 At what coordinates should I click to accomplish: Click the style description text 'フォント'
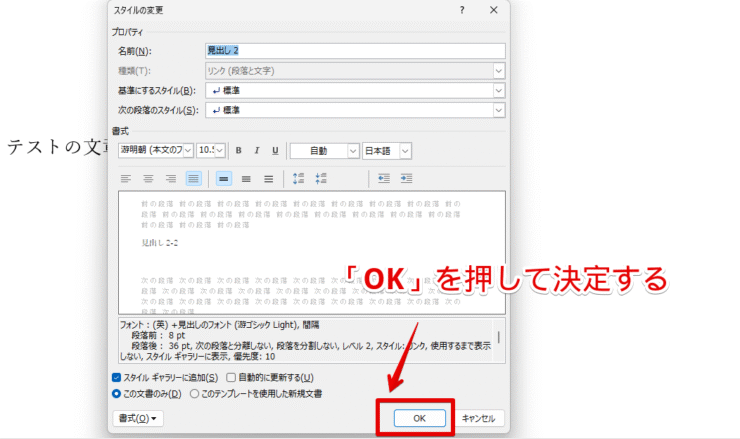tap(132, 325)
